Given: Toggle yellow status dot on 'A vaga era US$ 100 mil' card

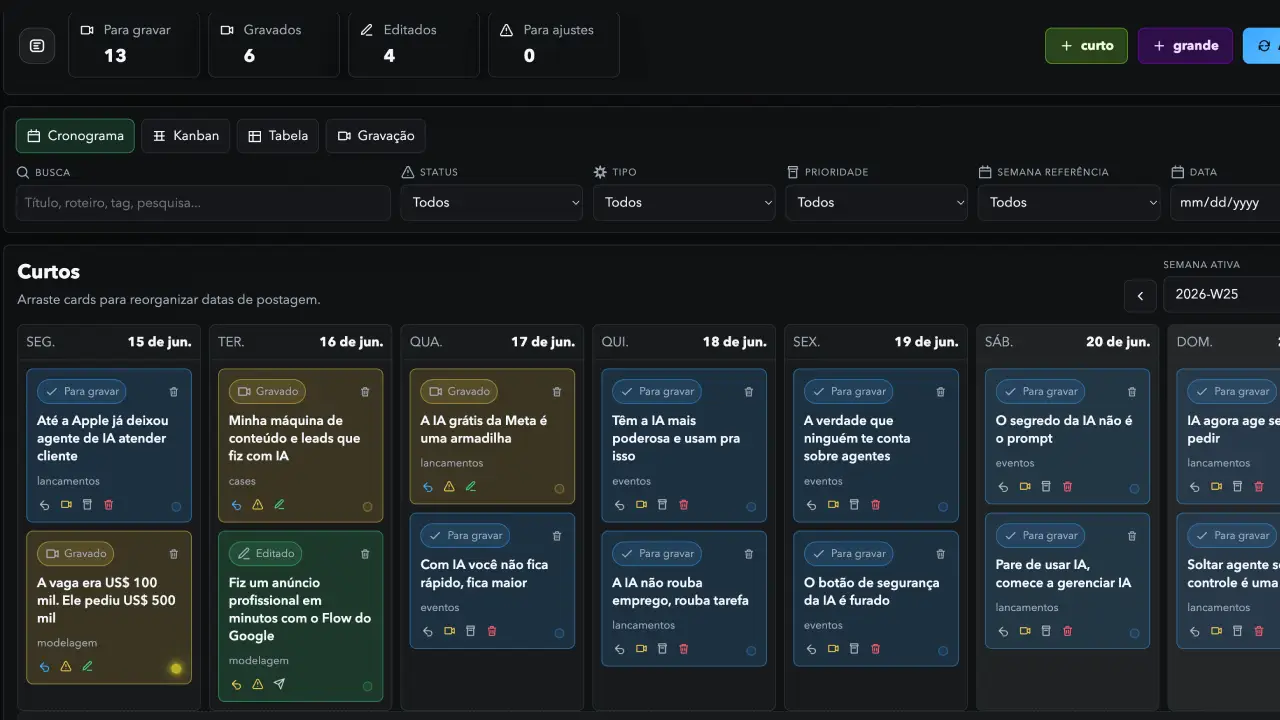Looking at the screenshot, I should 176,669.
